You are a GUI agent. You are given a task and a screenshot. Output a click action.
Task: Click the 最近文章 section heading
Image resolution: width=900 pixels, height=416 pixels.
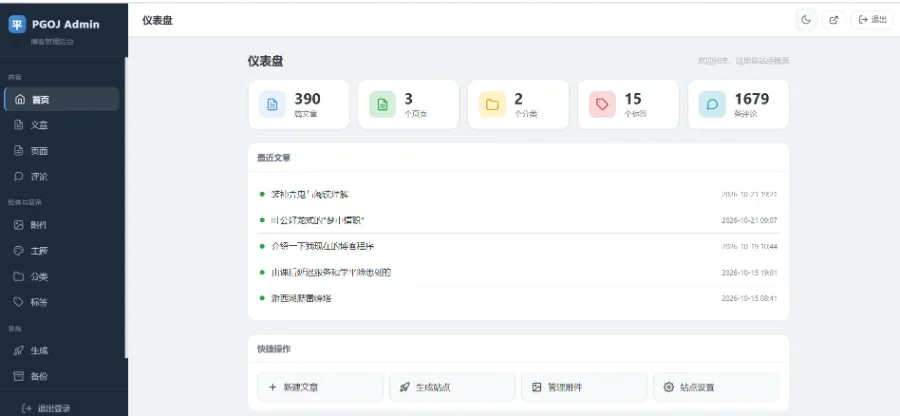(274, 158)
